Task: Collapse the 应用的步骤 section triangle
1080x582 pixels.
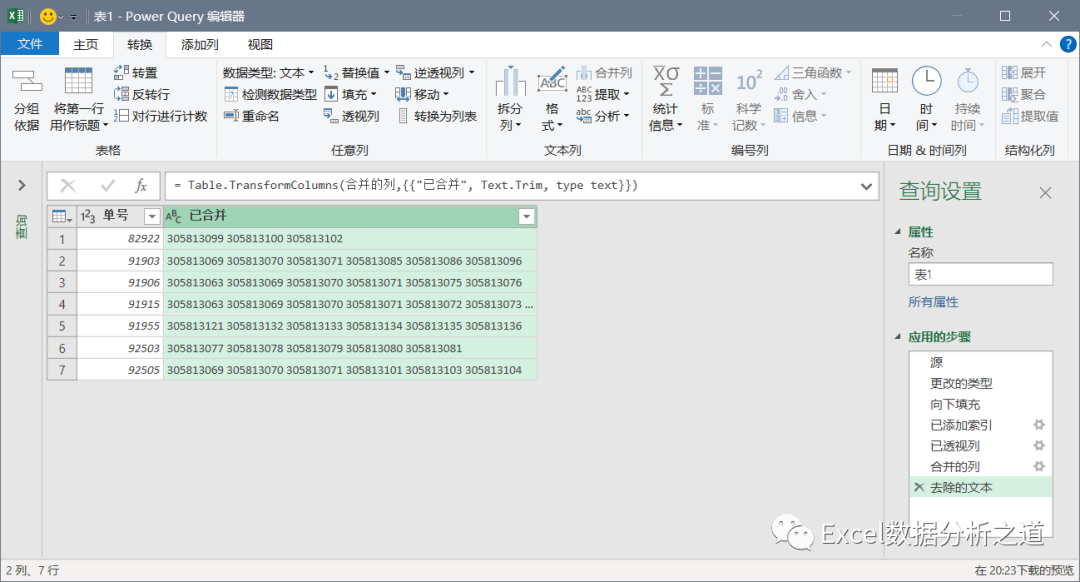Action: coord(897,337)
